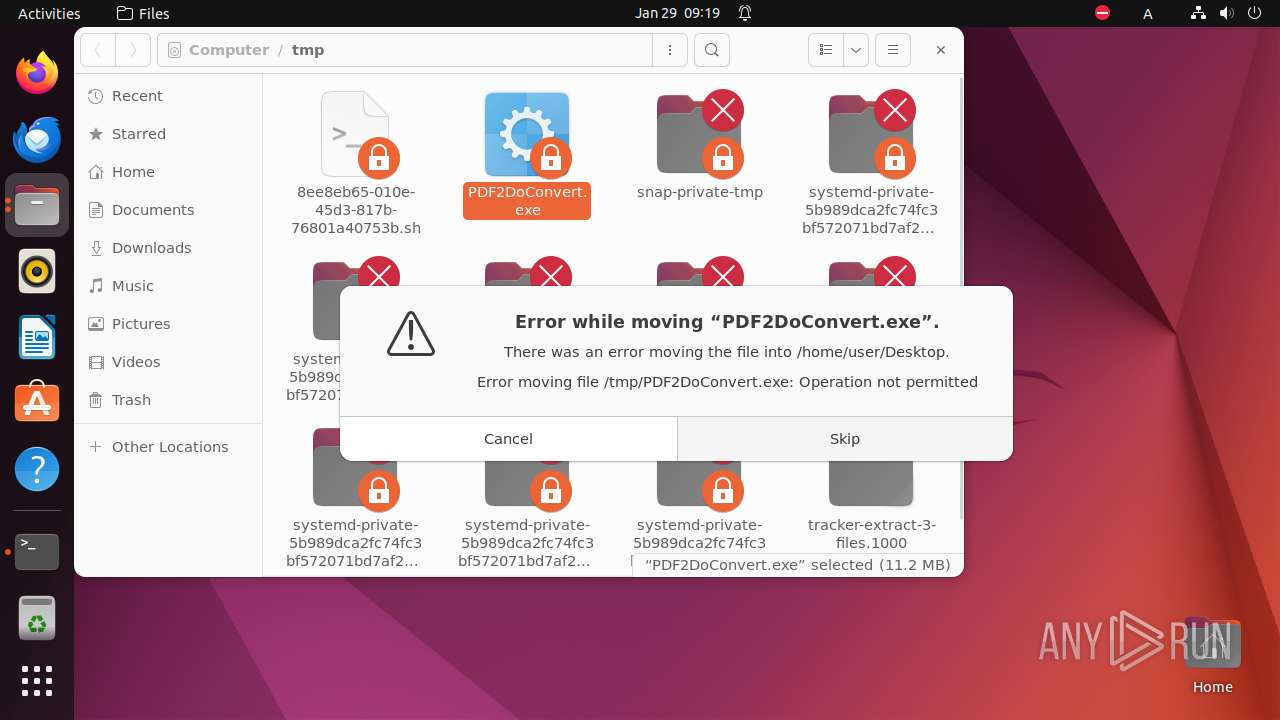Open the search in Files

[x=712, y=50]
